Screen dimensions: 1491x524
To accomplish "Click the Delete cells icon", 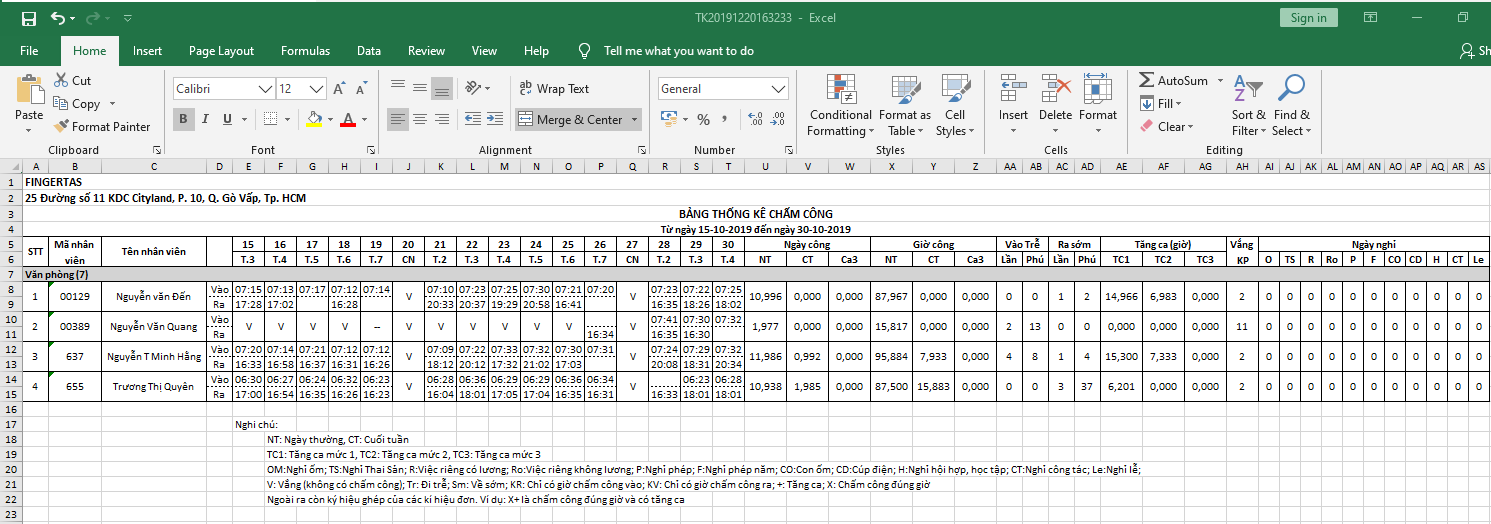I will tap(1055, 97).
